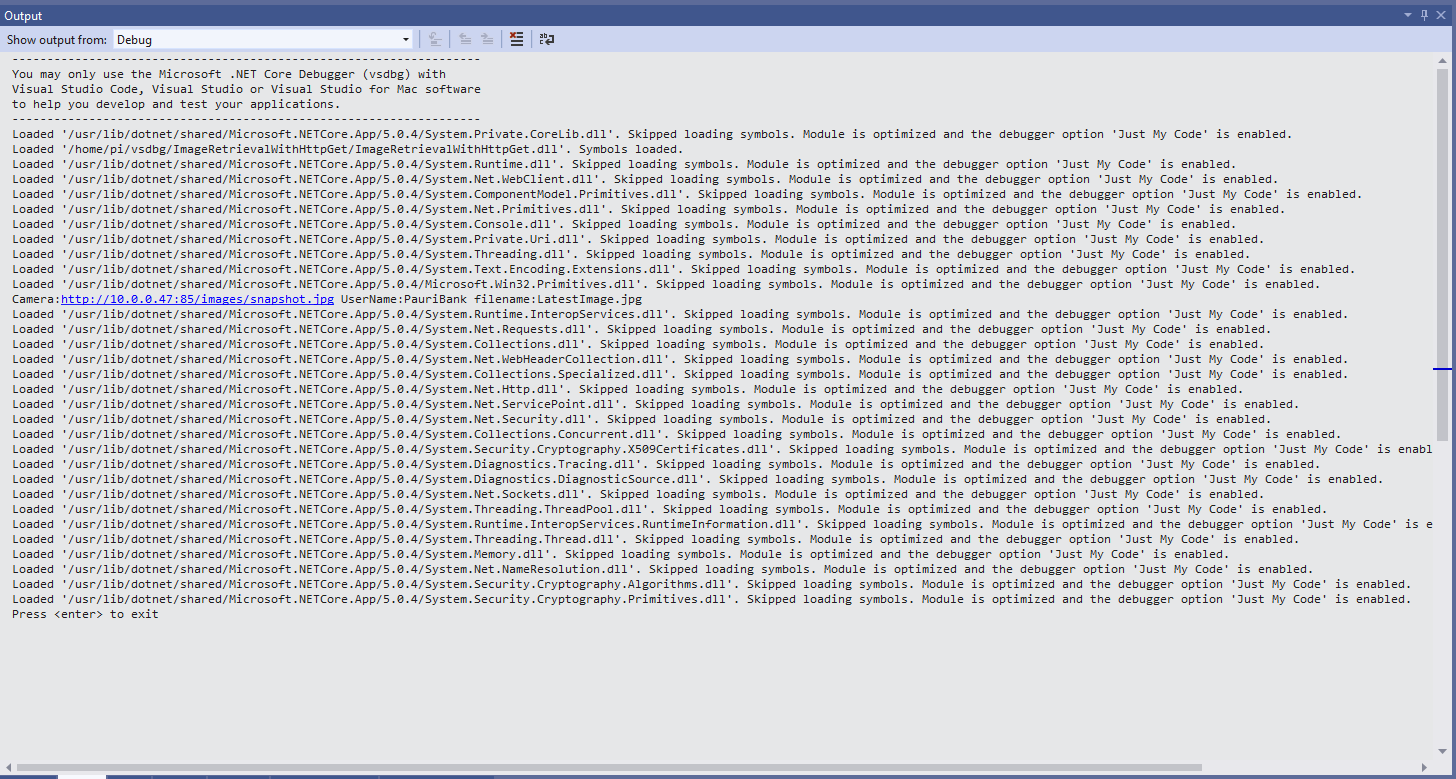Open the 'Show output from' Debug dropdown
Viewport: 1456px width, 779px height.
[x=262, y=40]
